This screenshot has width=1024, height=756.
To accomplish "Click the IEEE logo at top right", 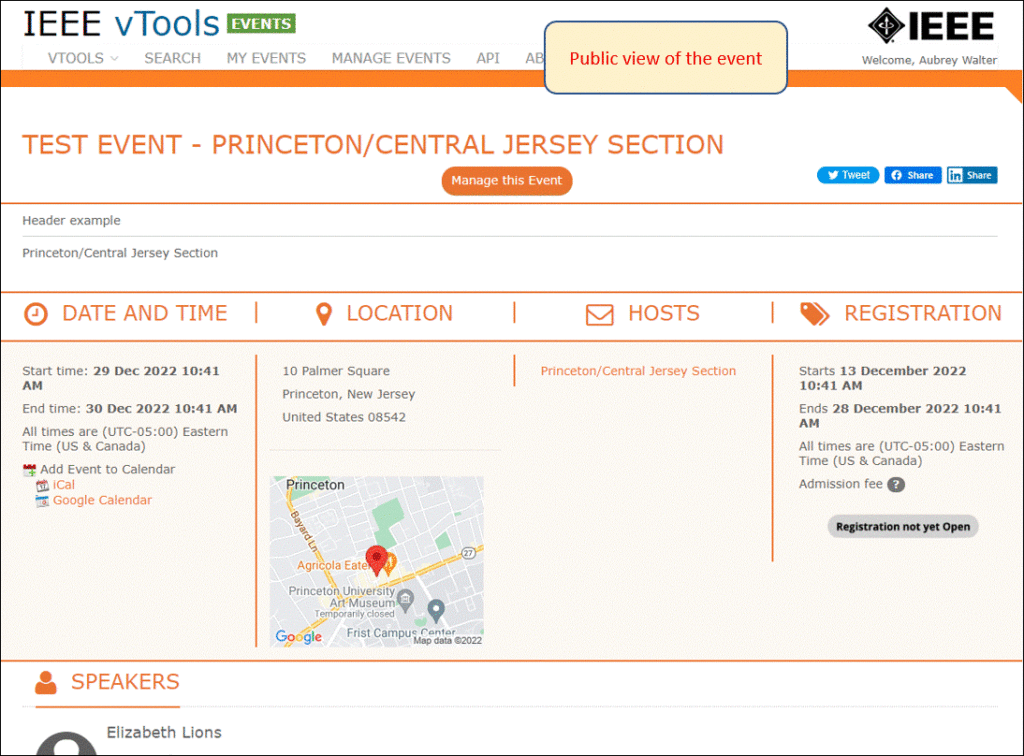I will click(x=929, y=25).
